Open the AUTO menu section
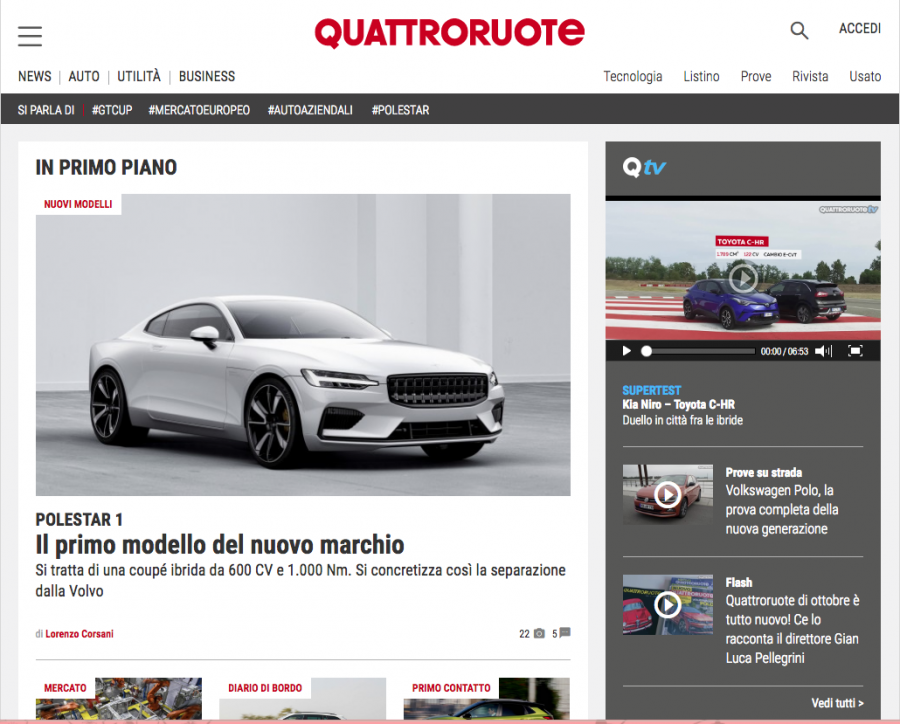The width and height of the screenshot is (900, 724). 84,76
